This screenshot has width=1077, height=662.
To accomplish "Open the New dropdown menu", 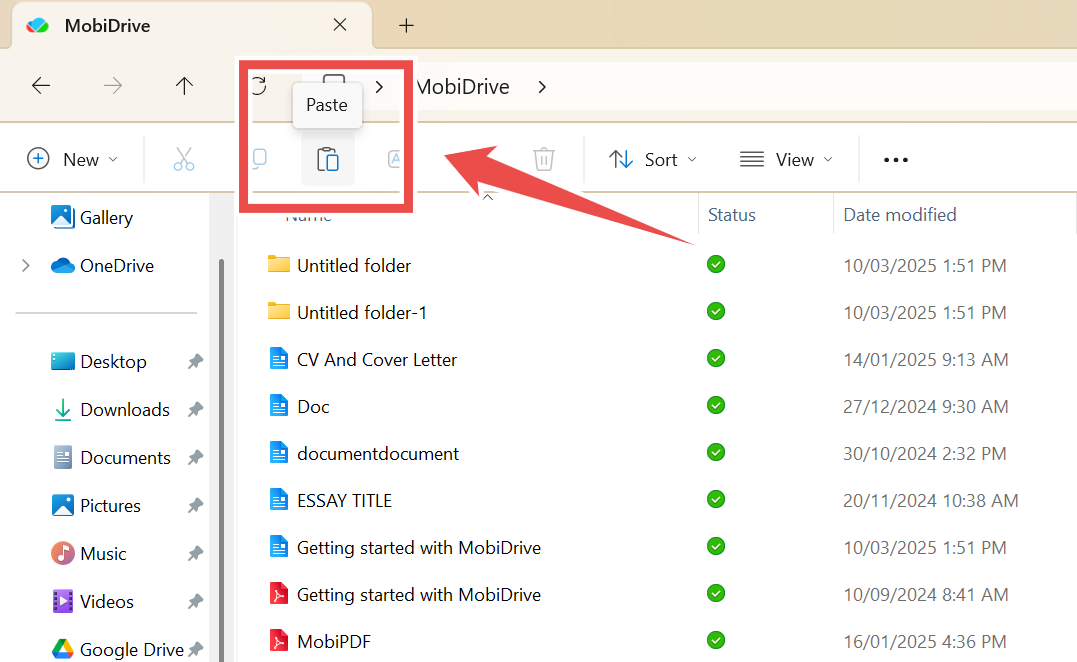I will [x=72, y=160].
